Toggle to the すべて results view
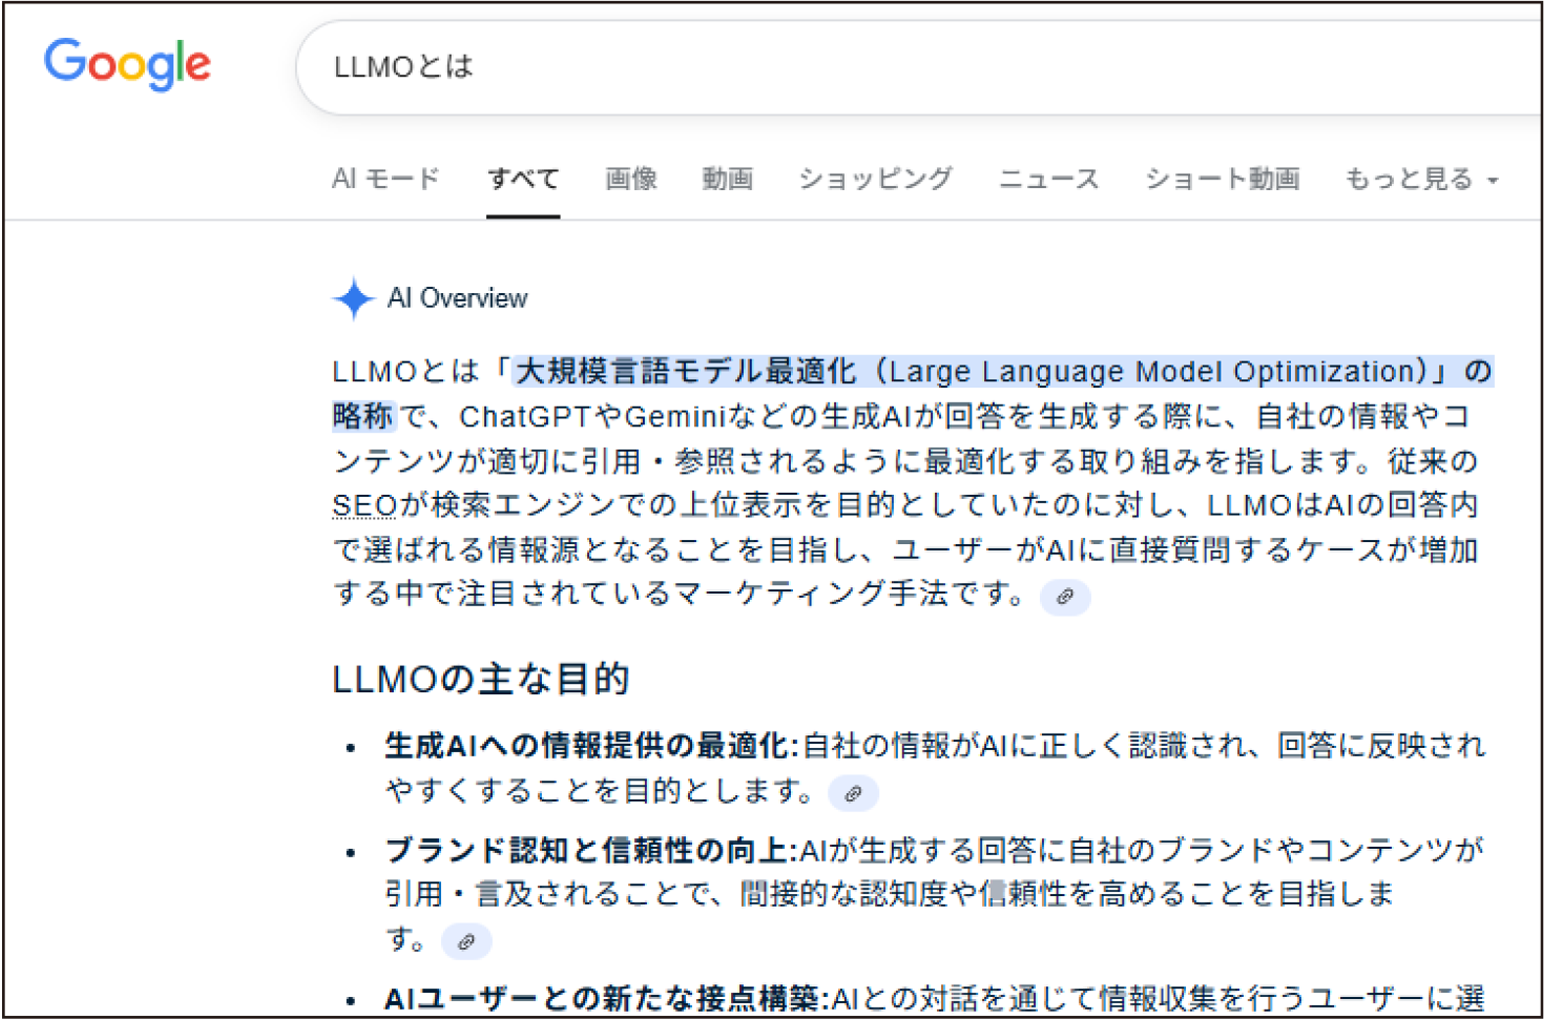Screen dimensions: 1544x1019 point(523,180)
